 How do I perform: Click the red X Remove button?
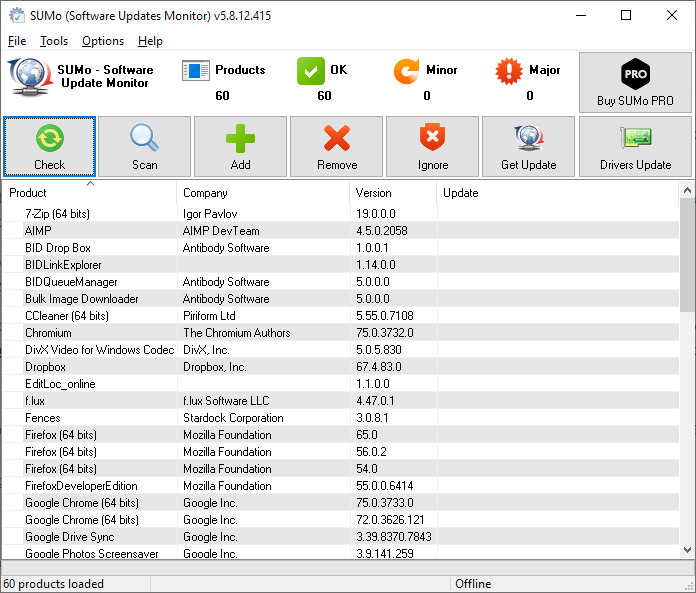click(336, 146)
